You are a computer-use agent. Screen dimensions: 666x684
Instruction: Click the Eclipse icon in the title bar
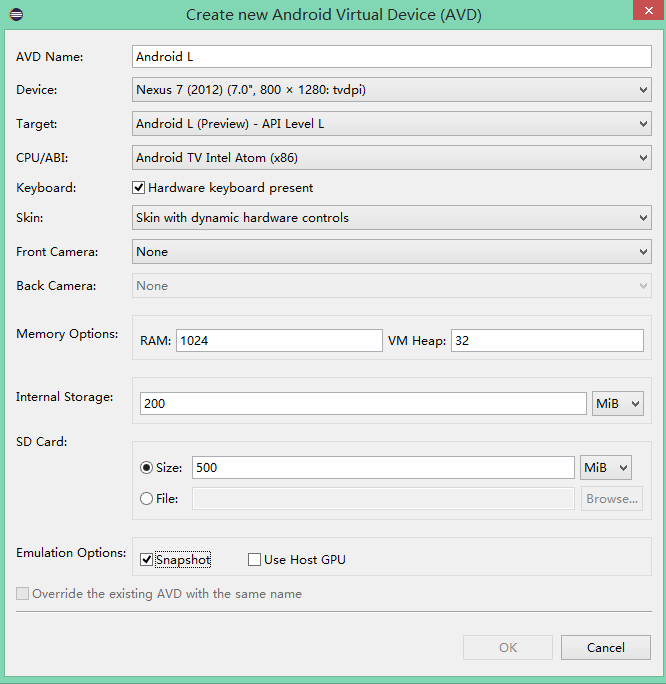click(x=16, y=14)
